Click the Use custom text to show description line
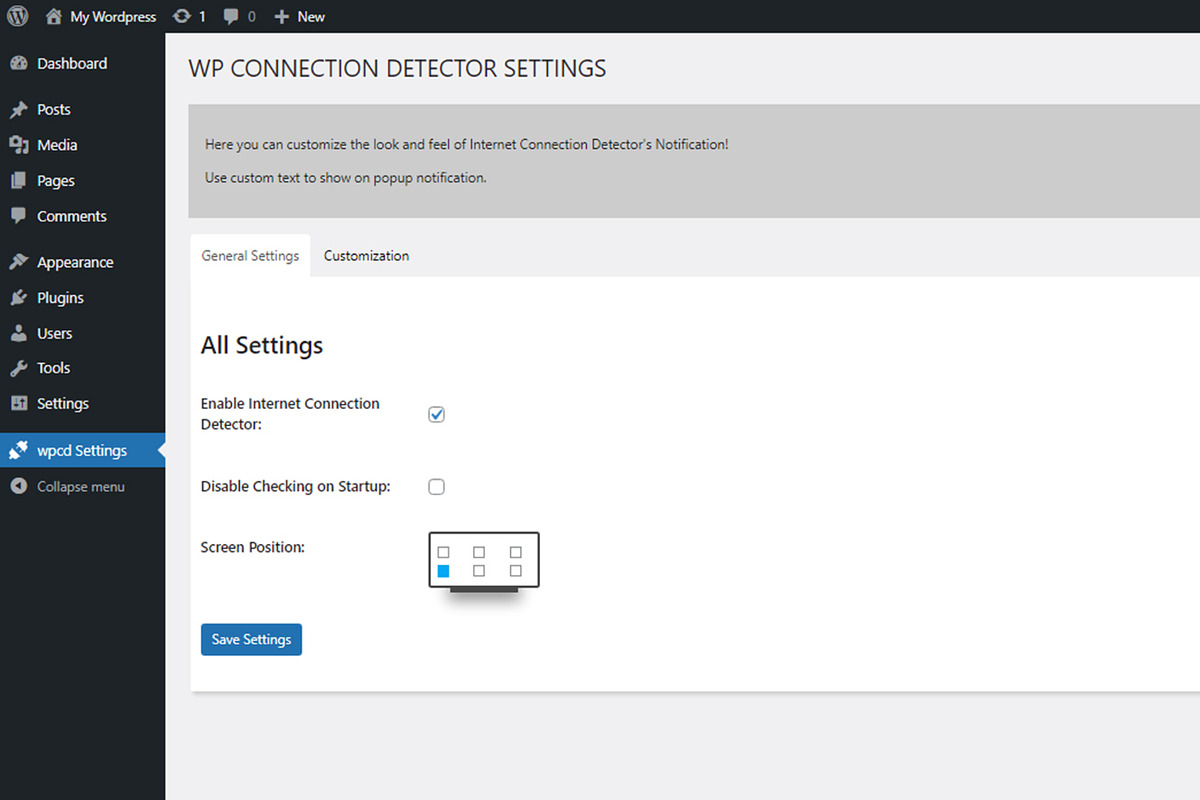Image resolution: width=1200 pixels, height=800 pixels. coord(346,177)
